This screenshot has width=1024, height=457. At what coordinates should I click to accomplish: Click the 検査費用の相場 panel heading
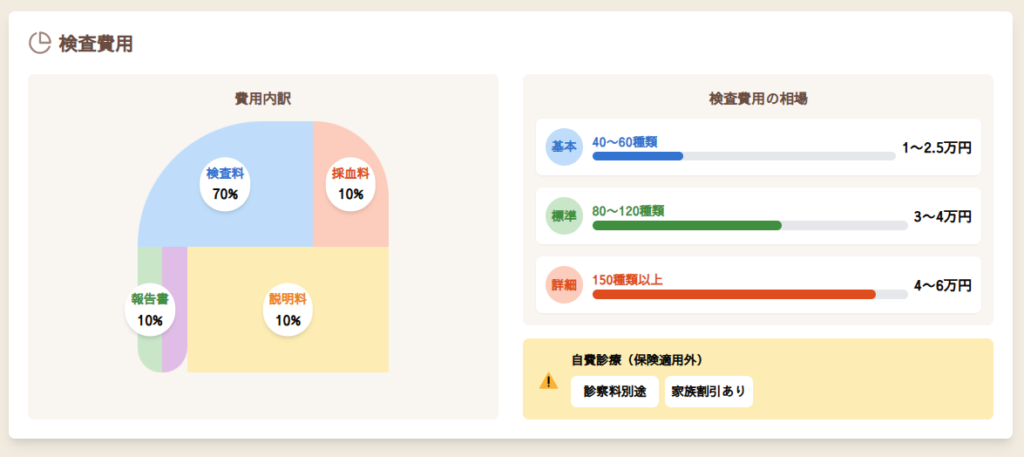[x=758, y=98]
